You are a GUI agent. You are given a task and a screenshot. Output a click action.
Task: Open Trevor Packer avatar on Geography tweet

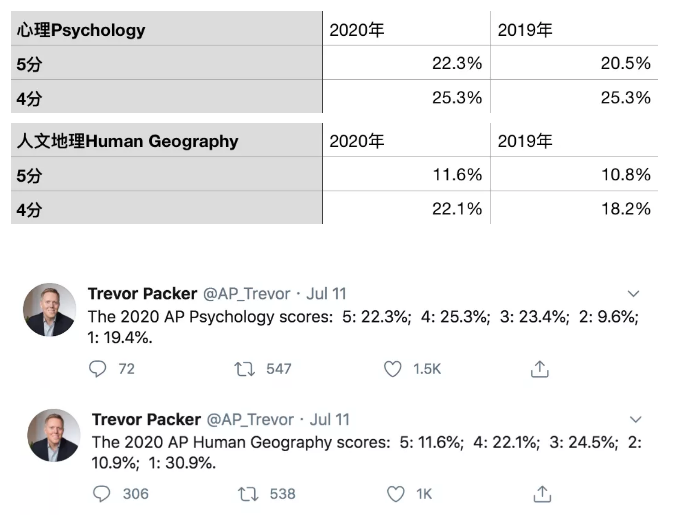[54, 435]
